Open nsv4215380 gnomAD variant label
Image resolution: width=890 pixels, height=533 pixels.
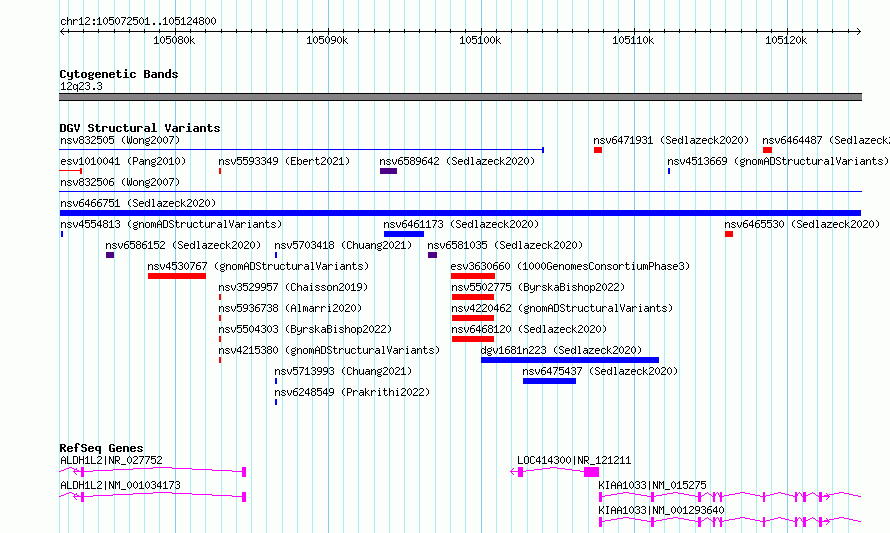tap(329, 350)
